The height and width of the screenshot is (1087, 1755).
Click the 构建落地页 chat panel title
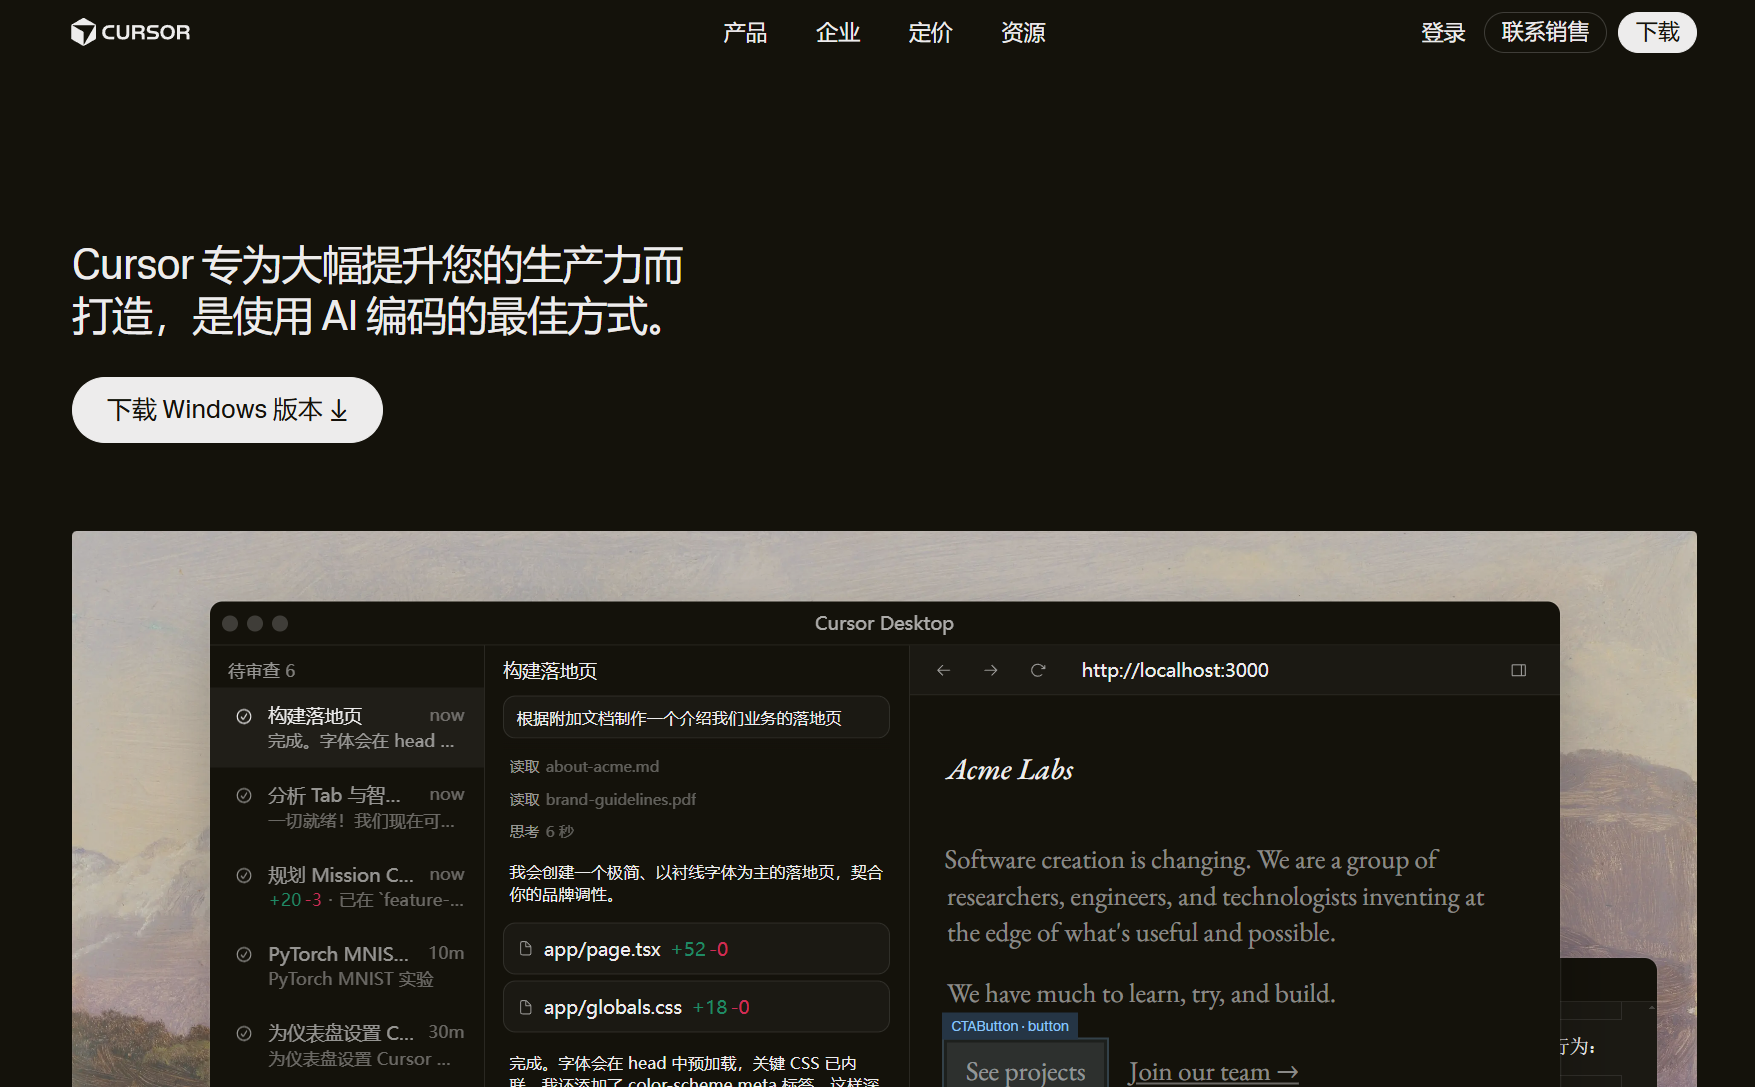550,670
